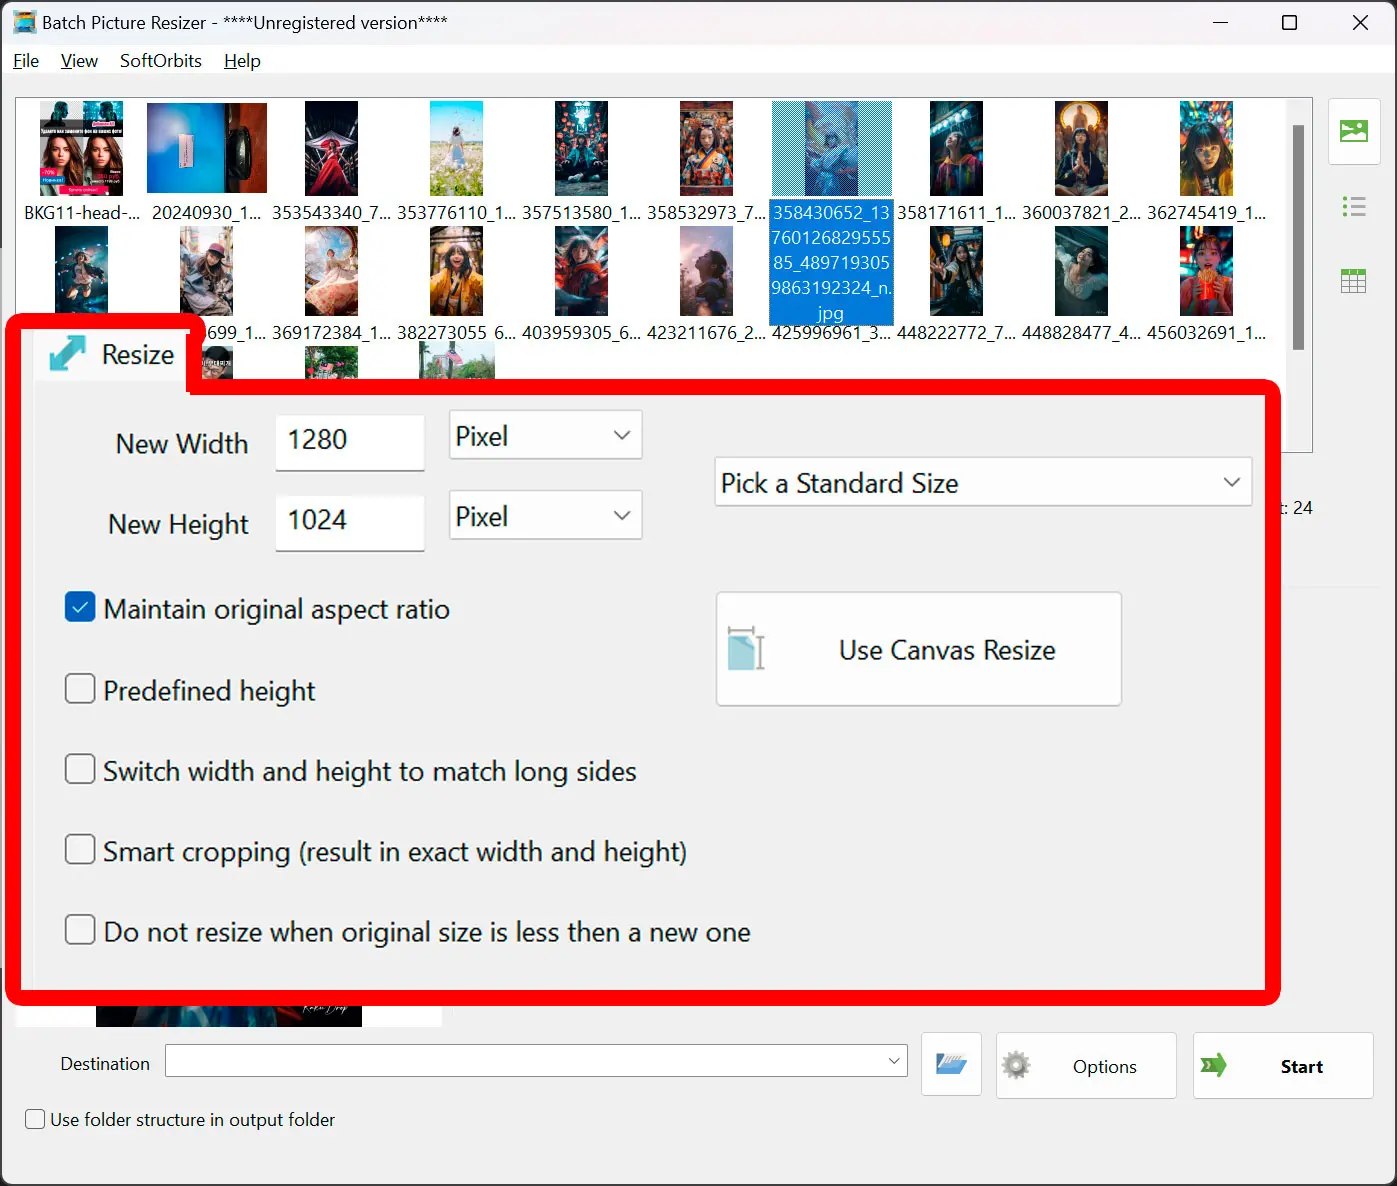Open Pick a Standard Size dropdown
Image resolution: width=1397 pixels, height=1186 pixels.
point(983,482)
